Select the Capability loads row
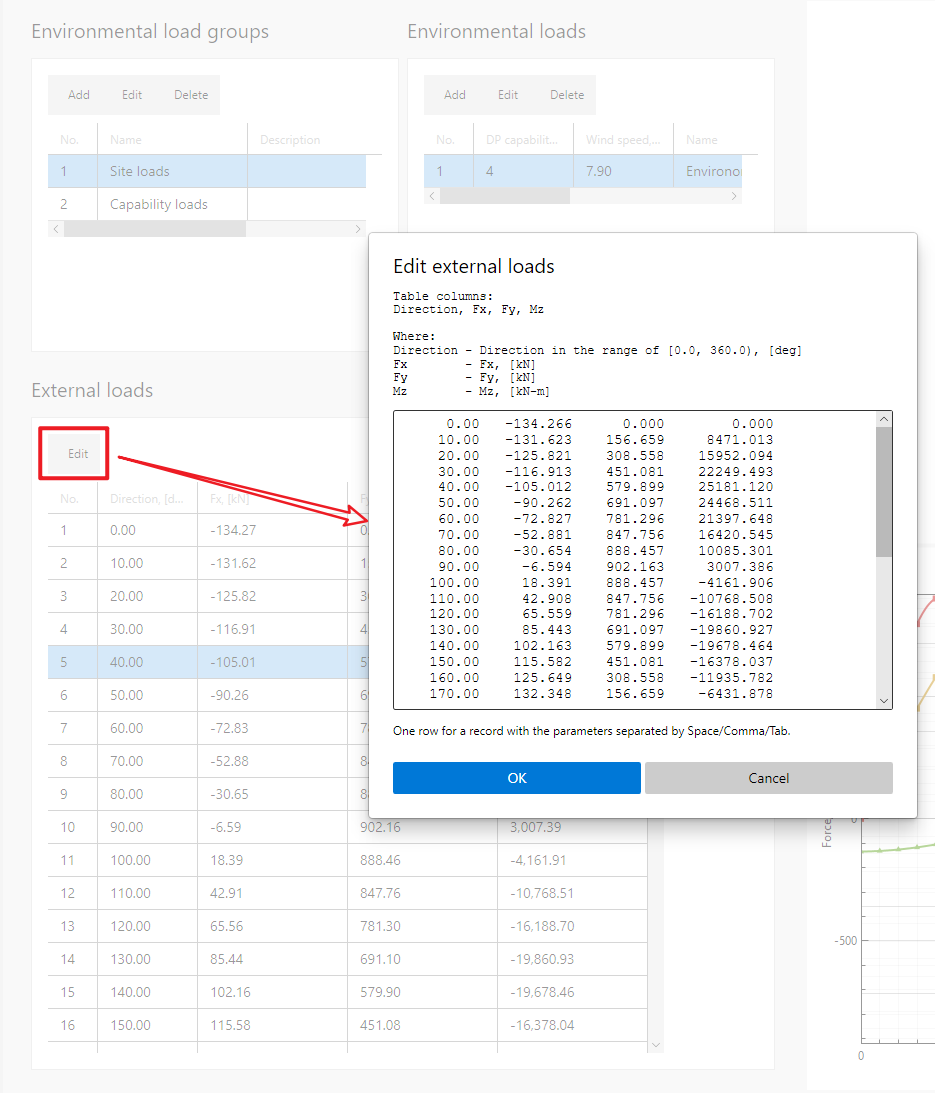Viewport: 935px width, 1093px height. [207, 204]
